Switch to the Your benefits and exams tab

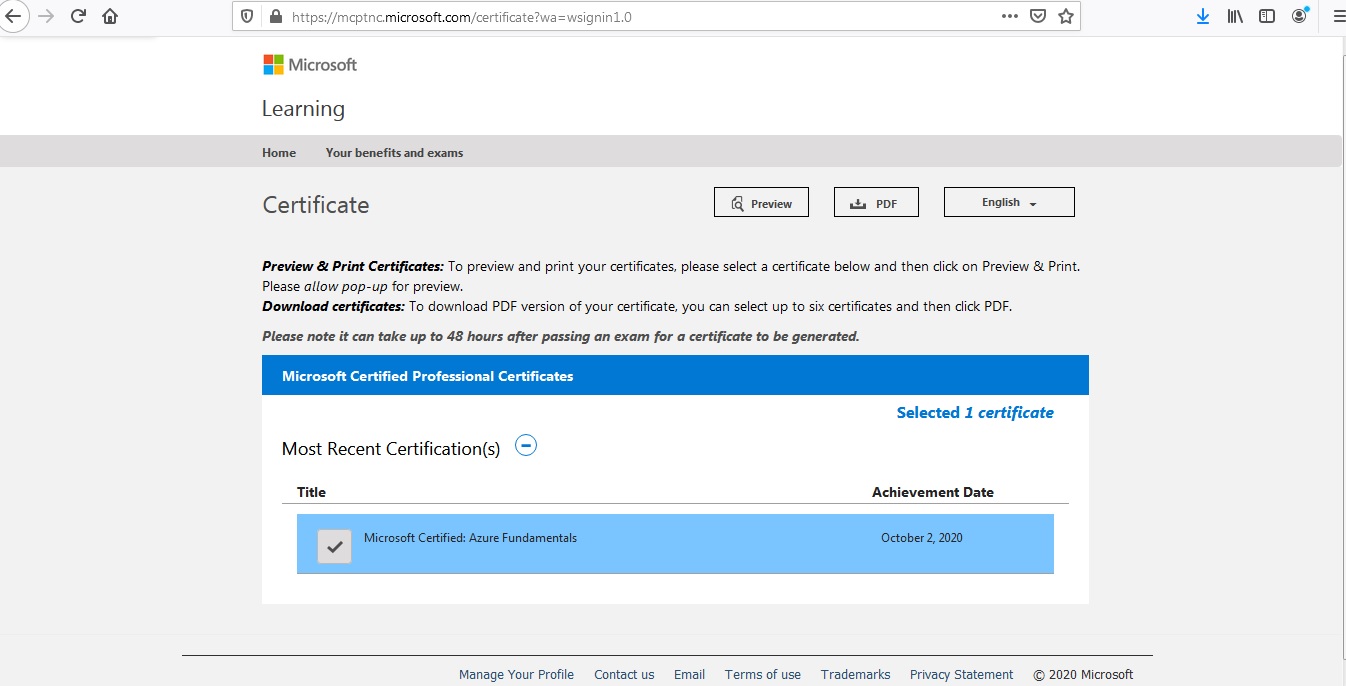(x=394, y=152)
